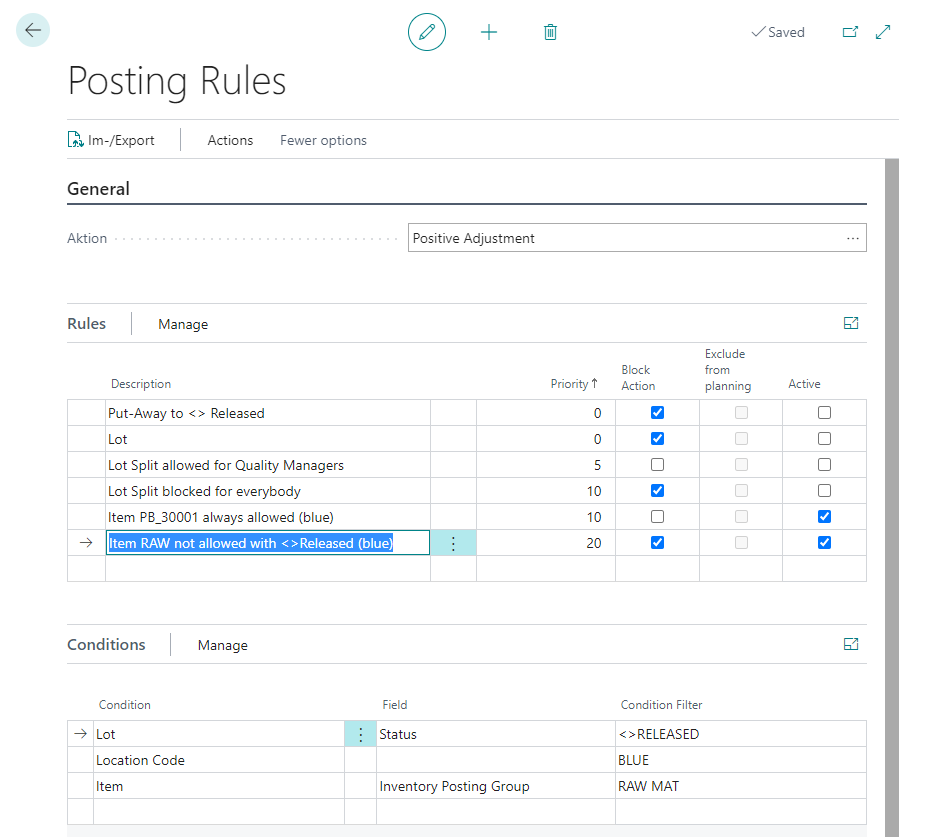Uncheck Block Action for Put-Away to <> Released

pos(657,413)
